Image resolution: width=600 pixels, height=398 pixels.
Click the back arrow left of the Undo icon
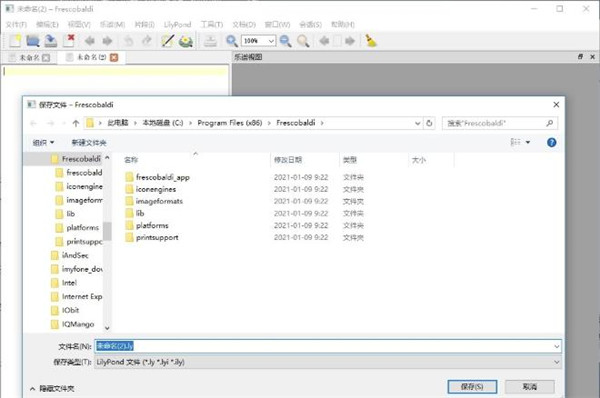click(90, 41)
